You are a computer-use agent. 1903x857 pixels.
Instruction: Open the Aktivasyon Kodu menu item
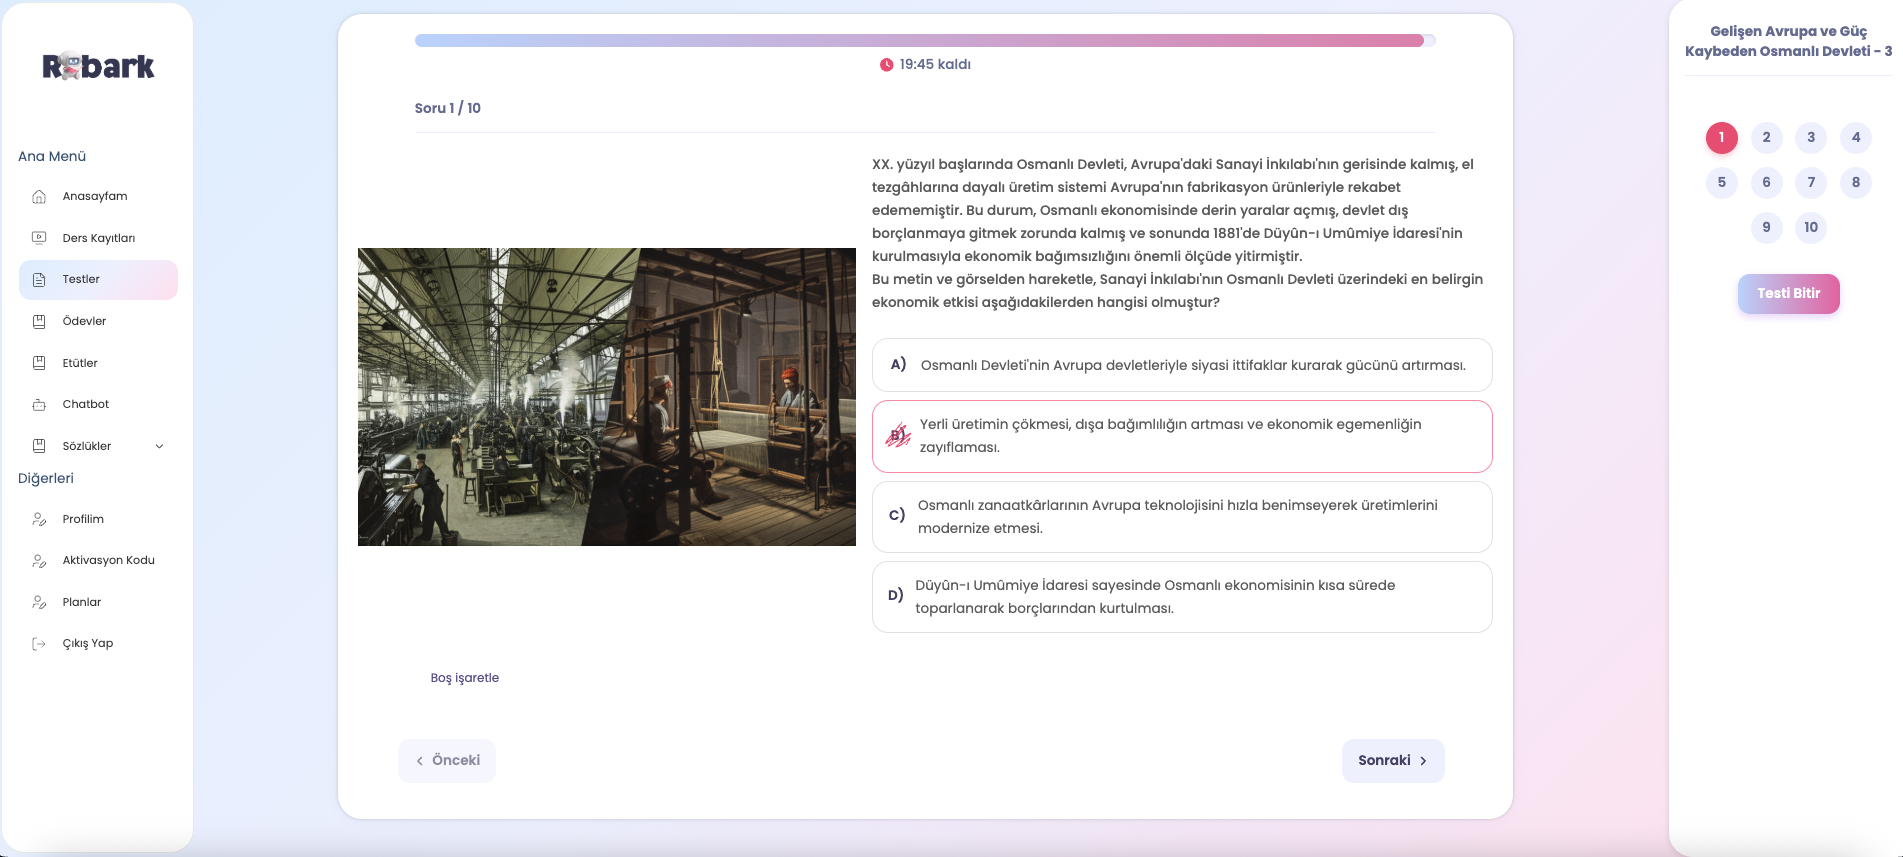[98, 561]
